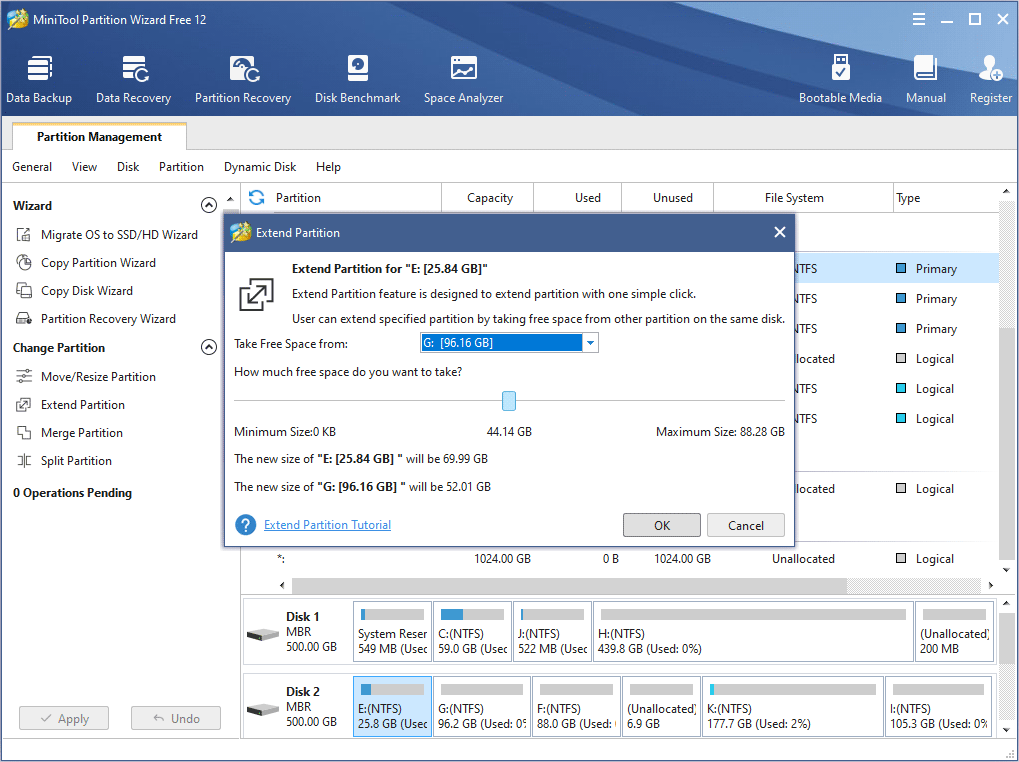Click the Extend Partition sidebar icon
This screenshot has width=1019, height=762.
tap(23, 405)
